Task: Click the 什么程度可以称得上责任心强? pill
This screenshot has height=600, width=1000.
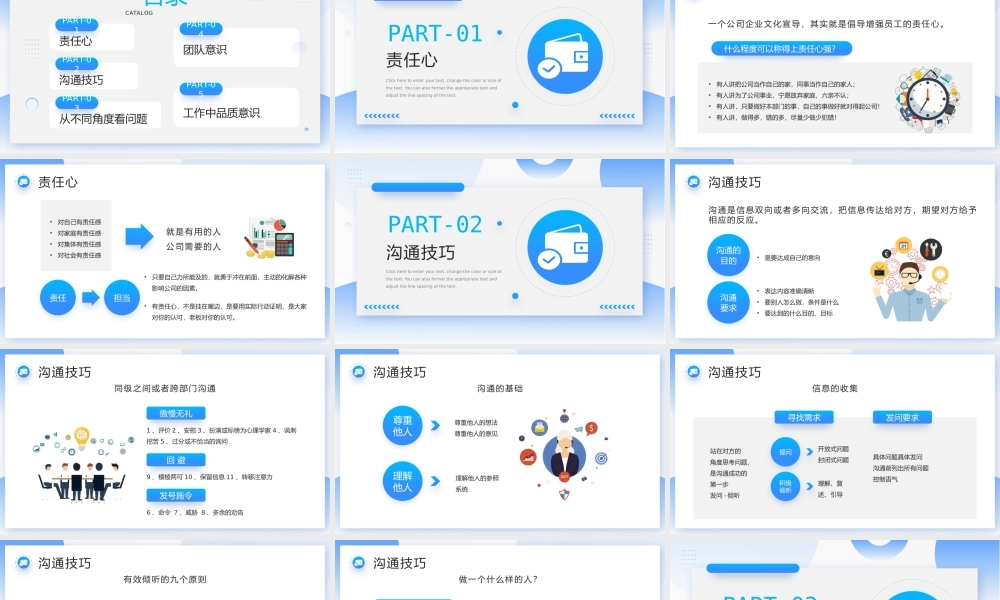Action: [781, 48]
